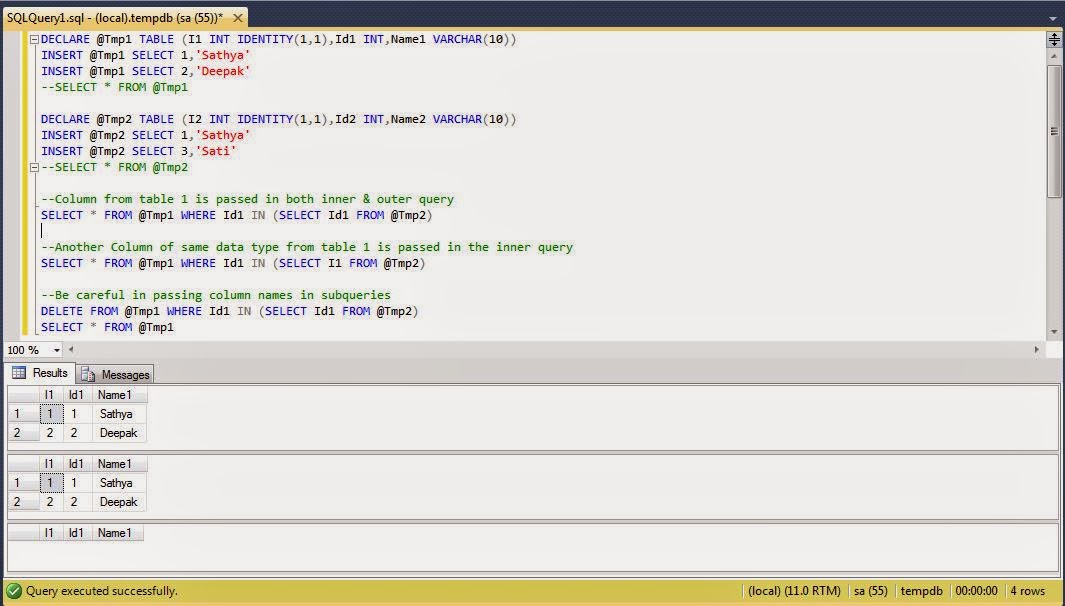This screenshot has height=606, width=1065.
Task: Click the horizontal scrollbar right arrow
Action: click(1037, 350)
